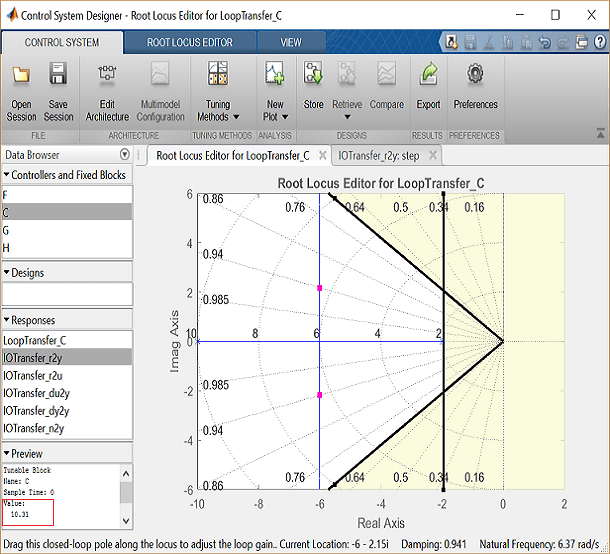Click the Root Locus plot title
This screenshot has width=610, height=554.
[x=381, y=183]
